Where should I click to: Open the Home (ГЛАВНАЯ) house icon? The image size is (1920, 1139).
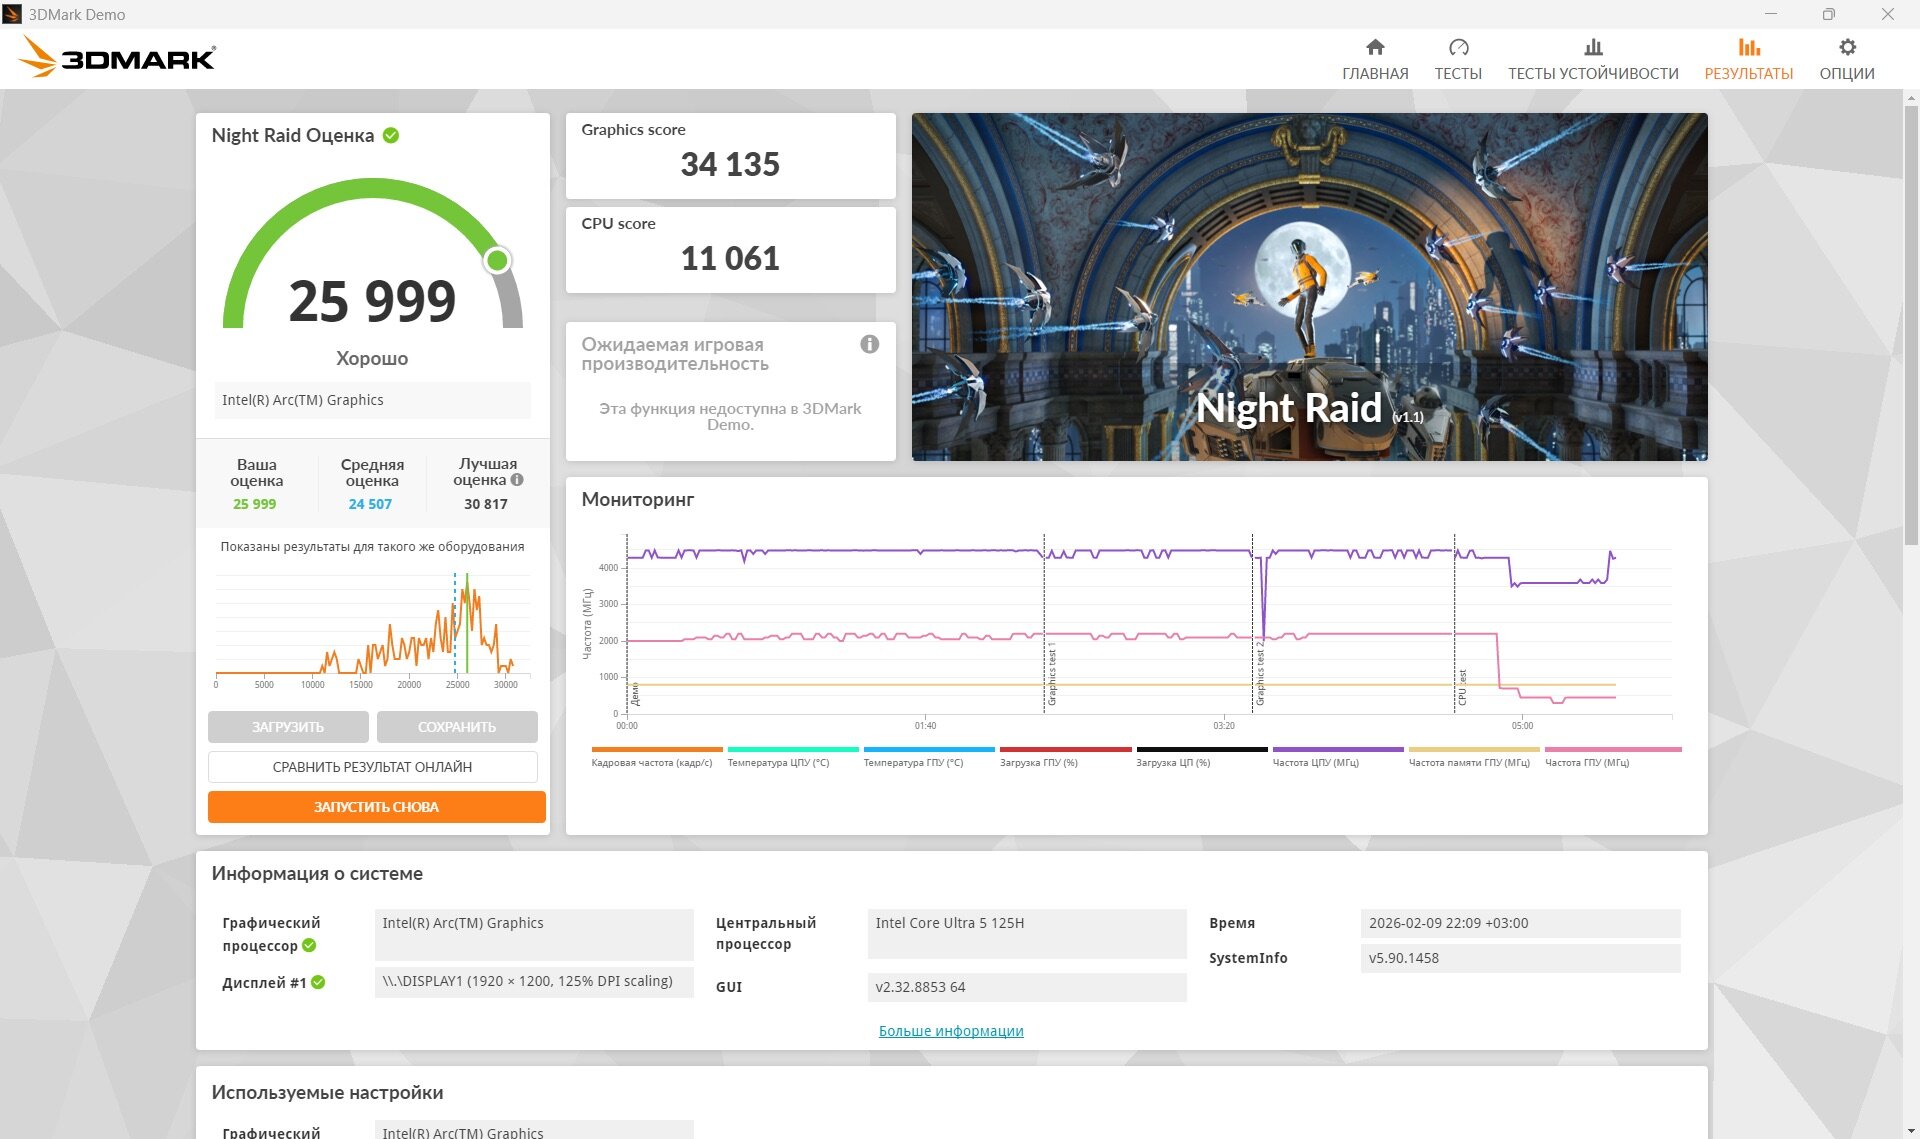(x=1375, y=47)
